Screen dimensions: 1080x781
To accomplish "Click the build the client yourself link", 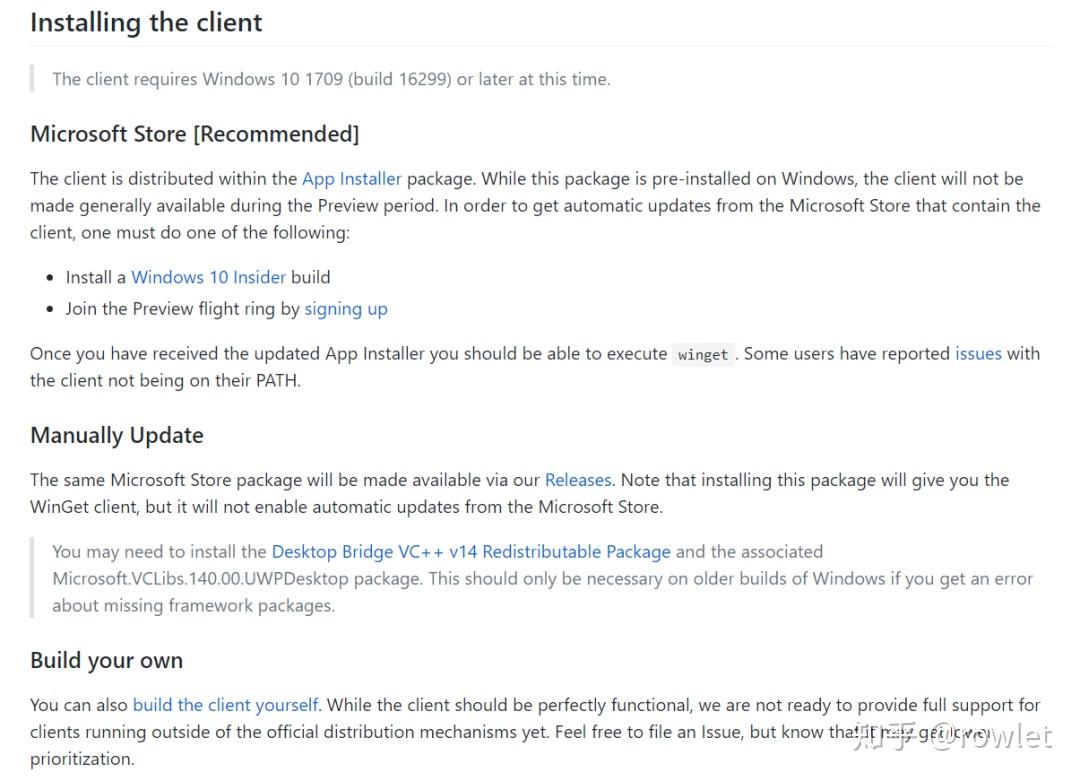I will [x=225, y=705].
